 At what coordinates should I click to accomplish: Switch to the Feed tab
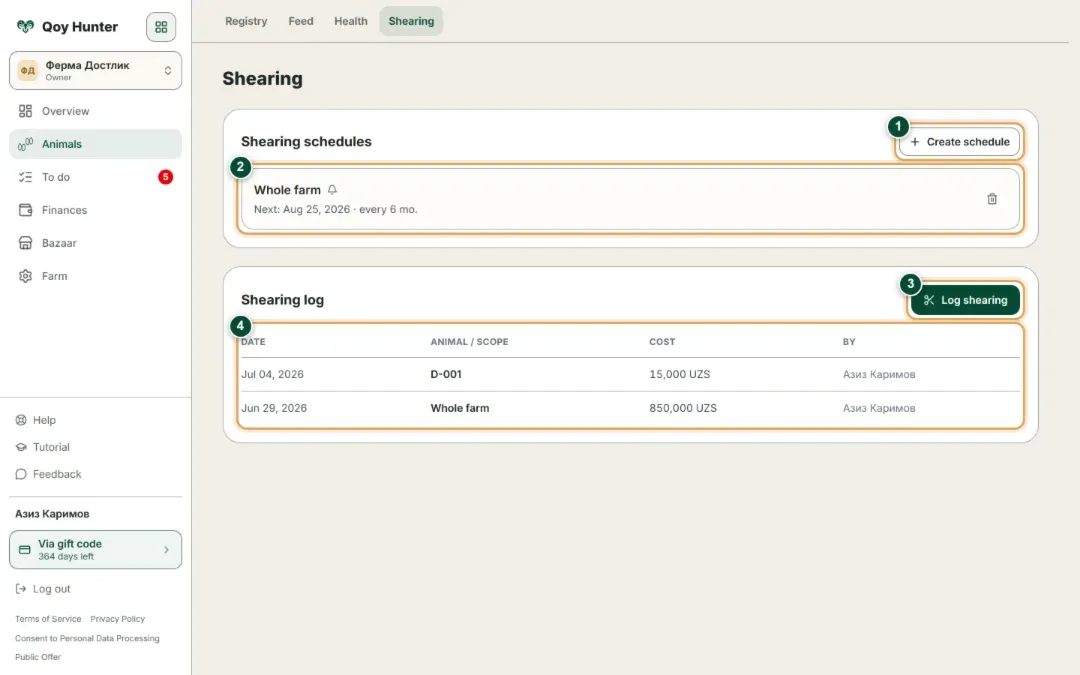point(301,21)
